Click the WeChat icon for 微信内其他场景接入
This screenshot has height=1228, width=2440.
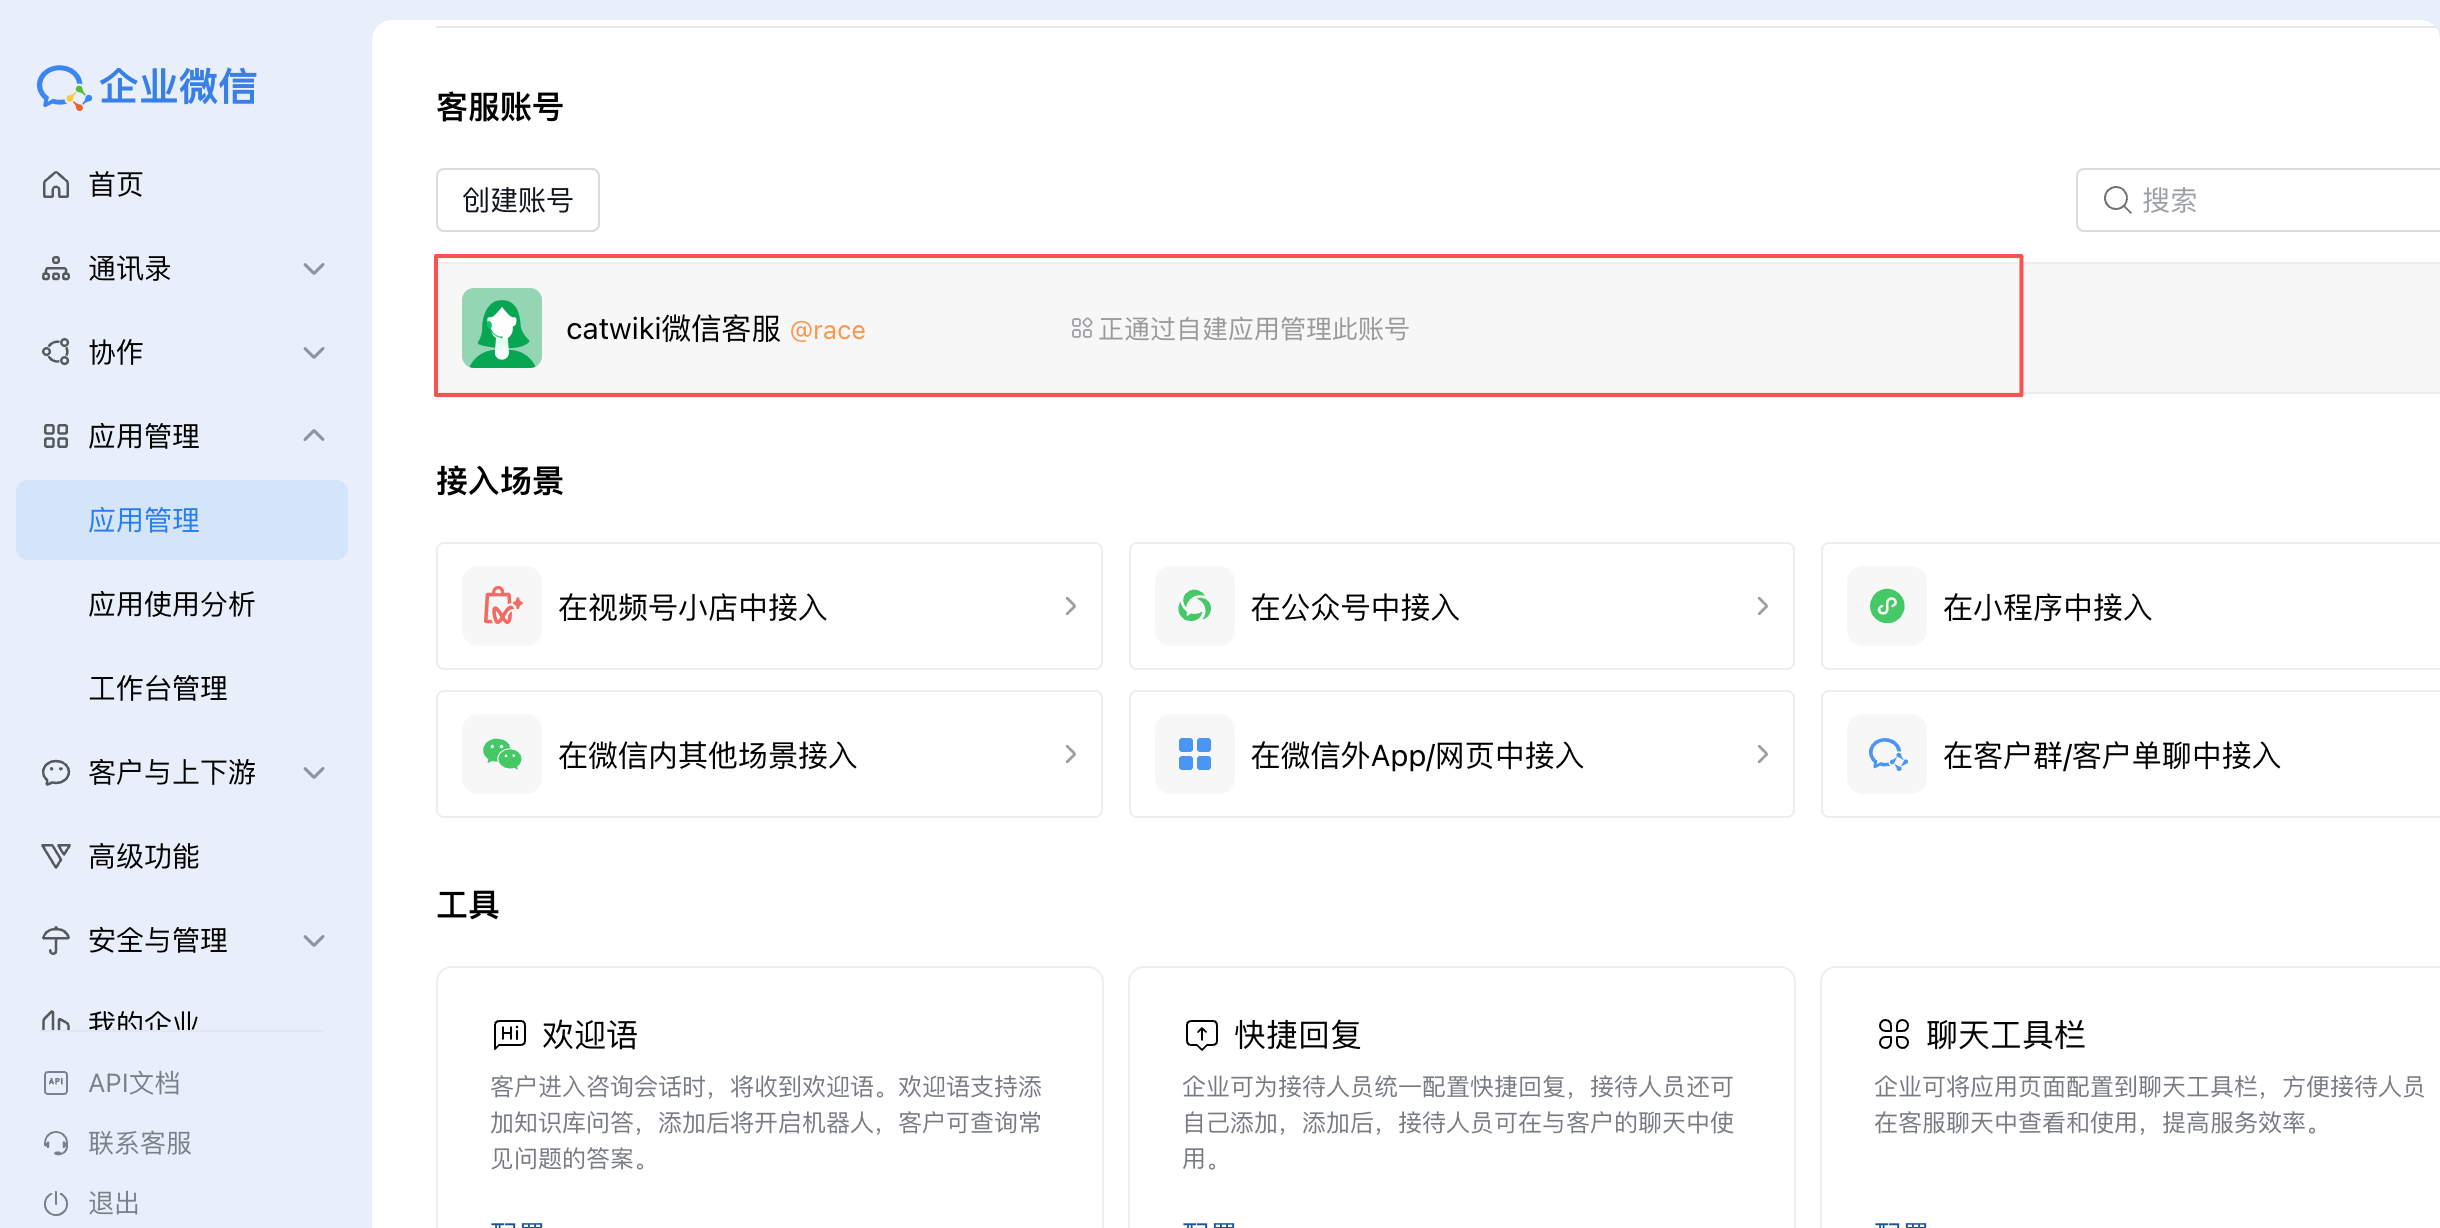pos(502,754)
